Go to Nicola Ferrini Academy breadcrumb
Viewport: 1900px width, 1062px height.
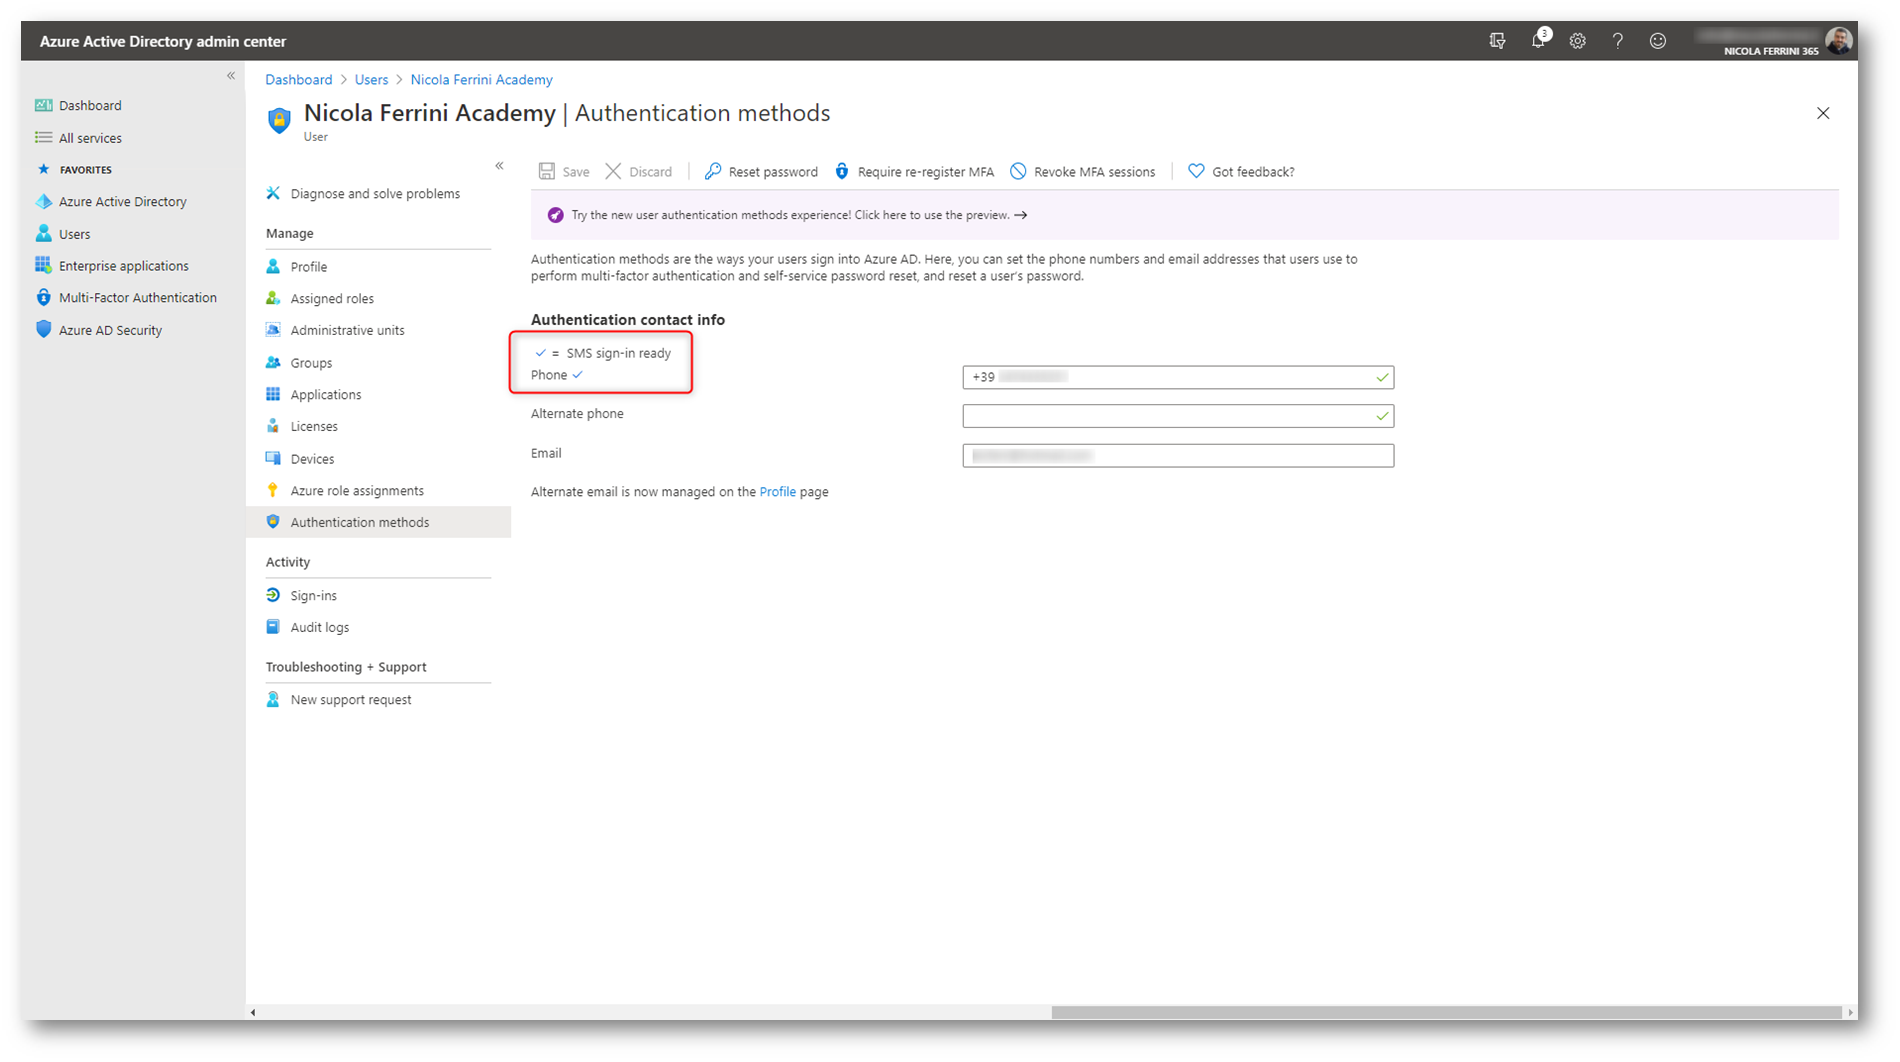[481, 80]
